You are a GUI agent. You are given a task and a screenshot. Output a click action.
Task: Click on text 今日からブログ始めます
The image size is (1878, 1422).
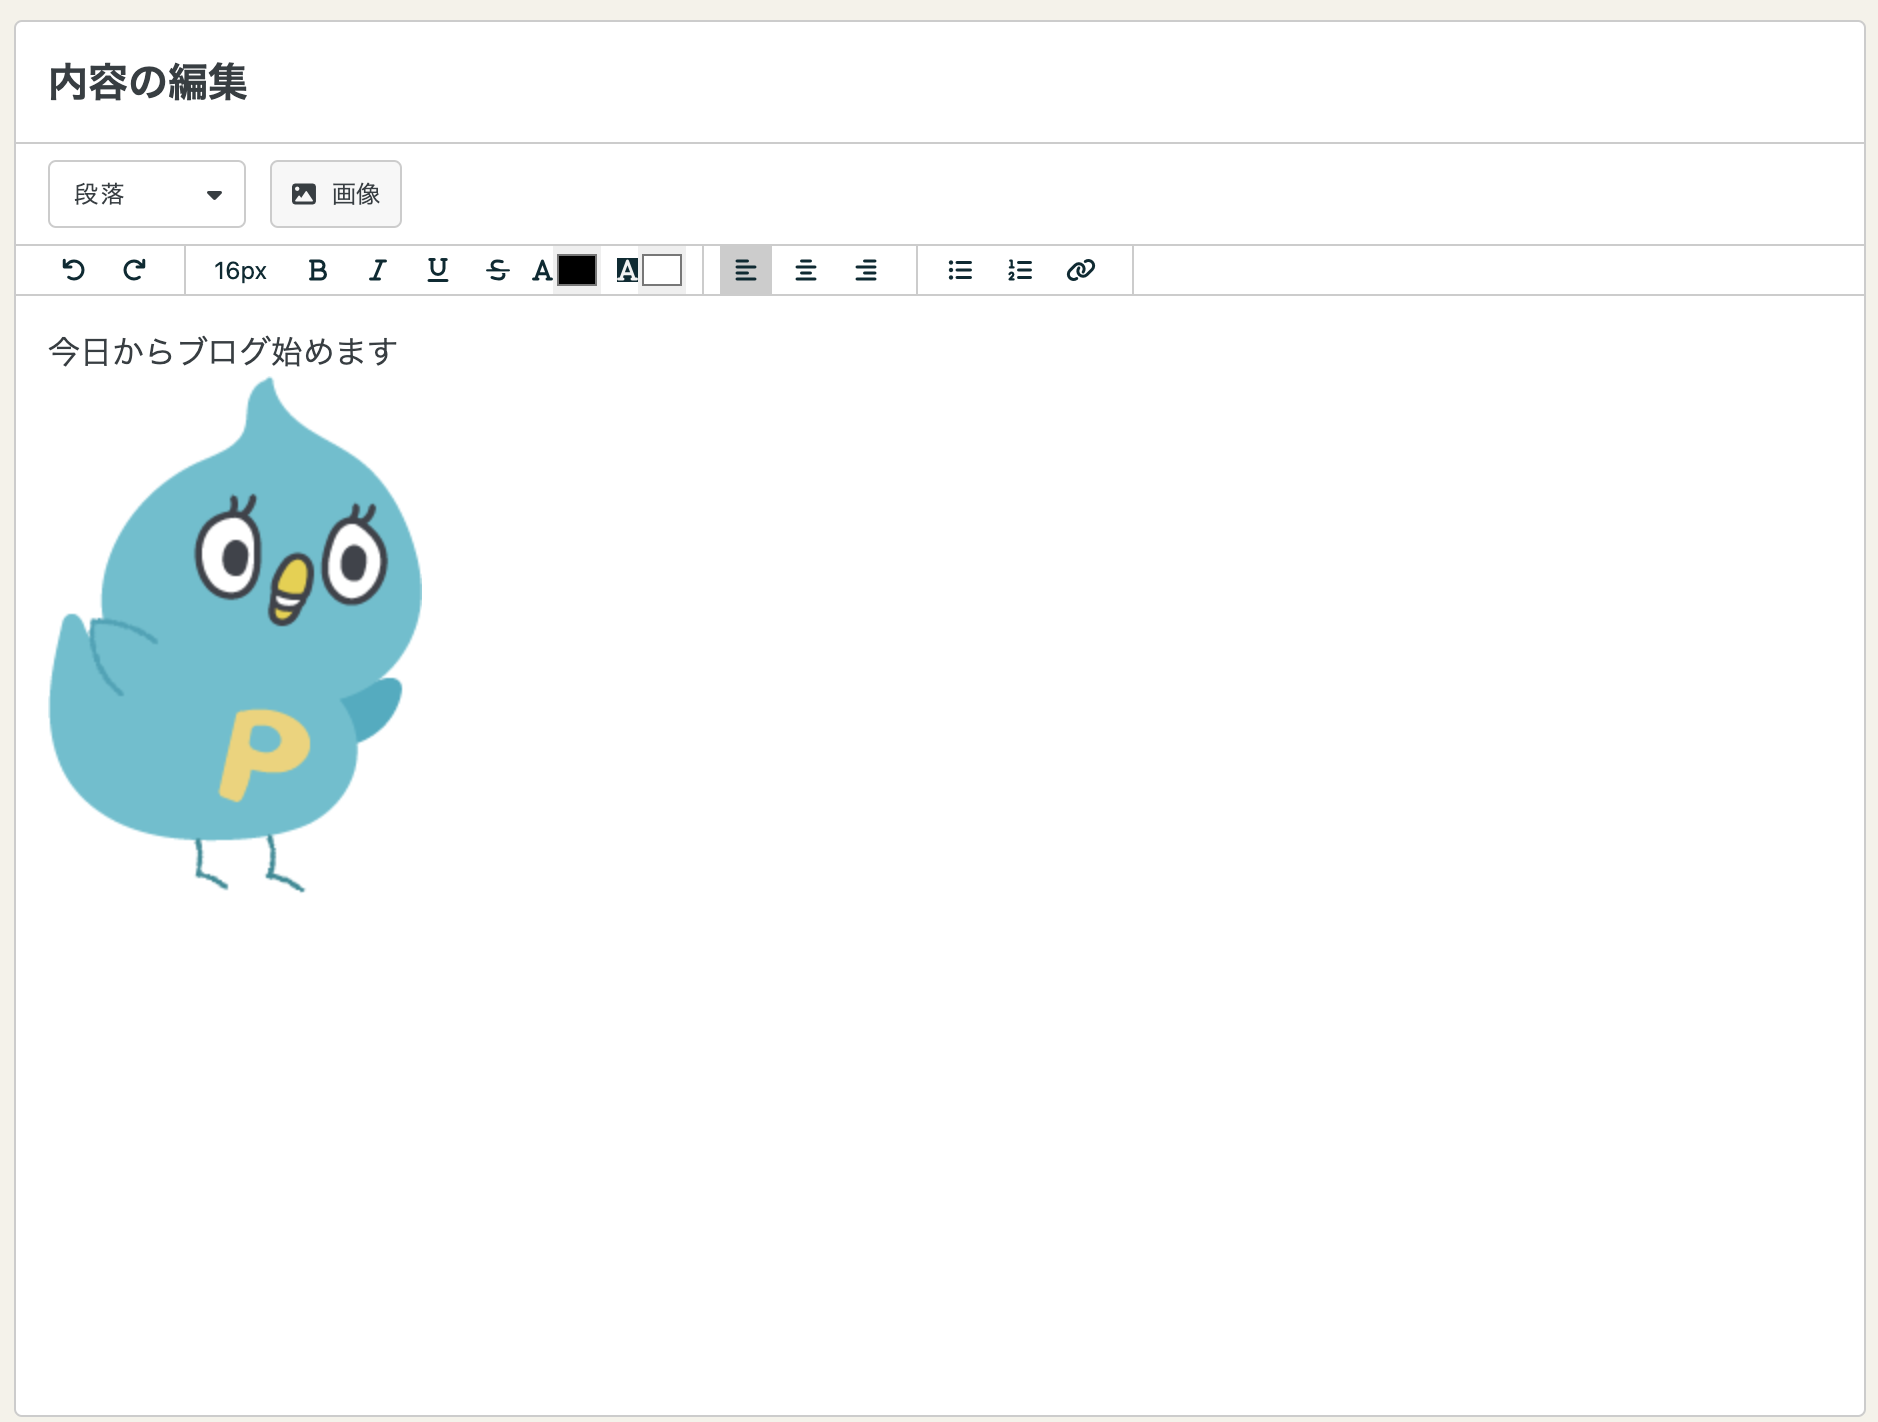[x=223, y=351]
